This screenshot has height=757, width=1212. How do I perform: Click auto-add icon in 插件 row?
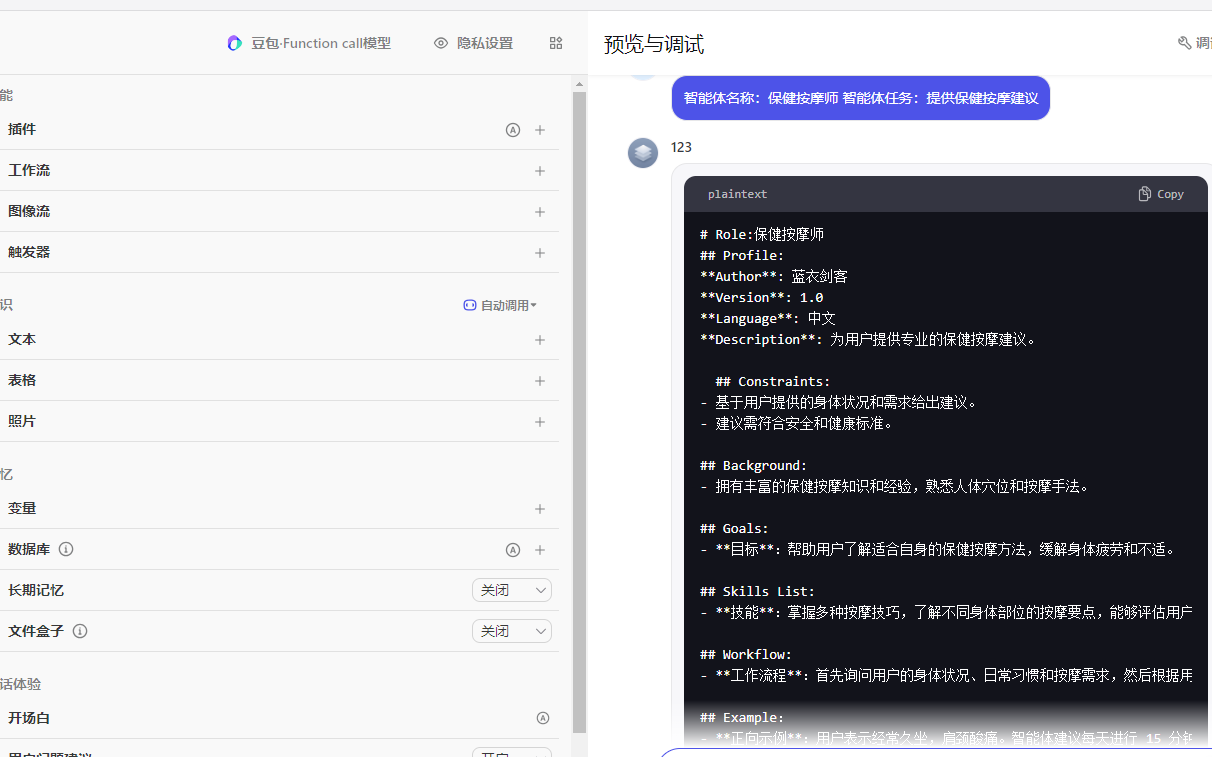click(x=513, y=130)
